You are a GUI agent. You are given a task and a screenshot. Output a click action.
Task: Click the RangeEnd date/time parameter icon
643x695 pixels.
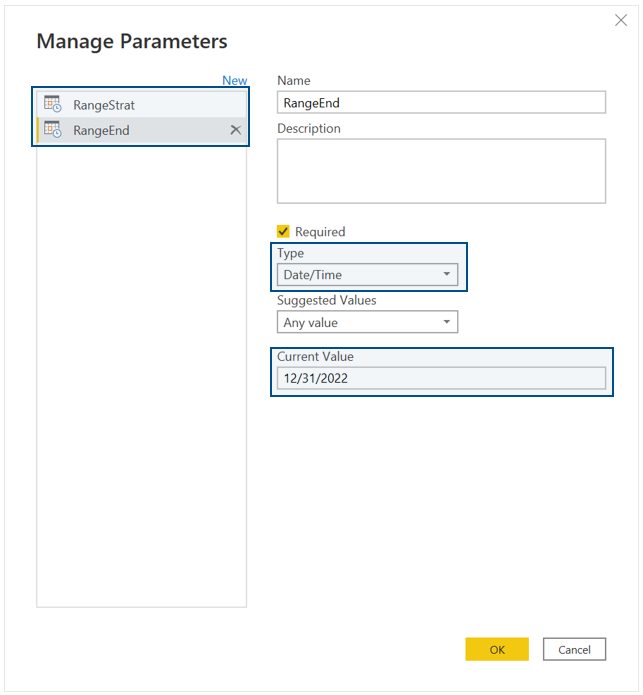click(x=52, y=129)
